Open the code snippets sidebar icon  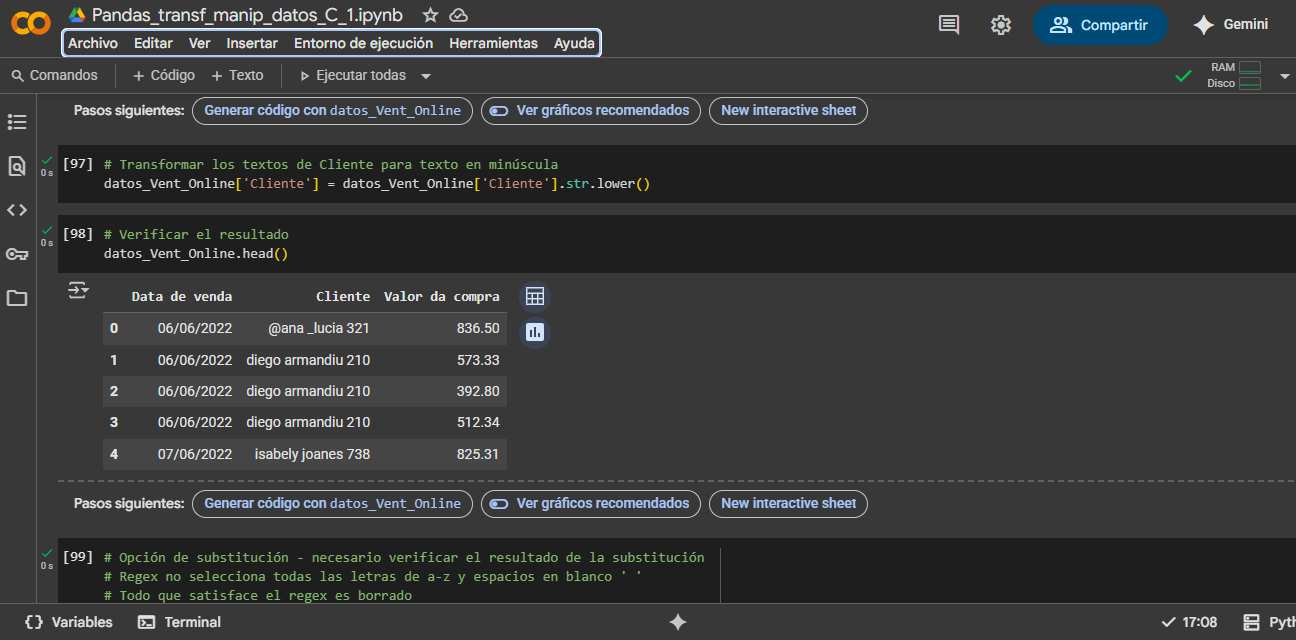(x=17, y=210)
